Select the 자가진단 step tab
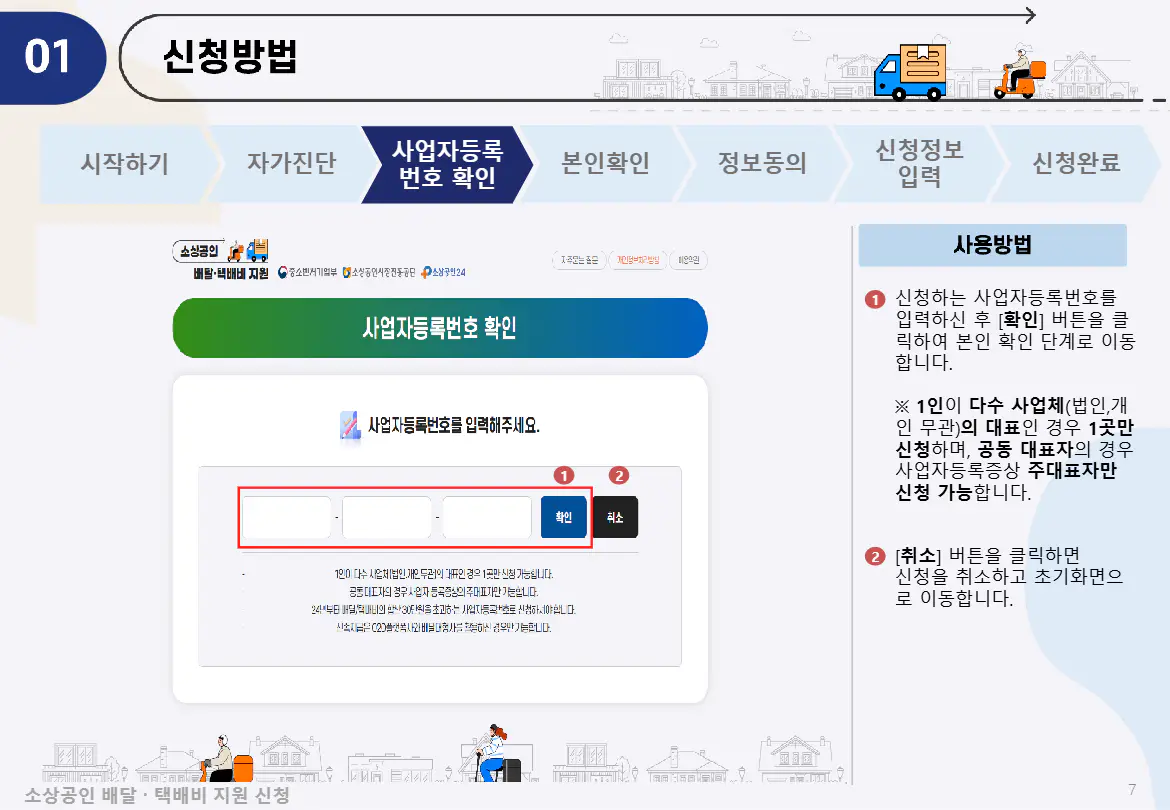Viewport: 1170px width, 810px height. pyautogui.click(x=292, y=164)
